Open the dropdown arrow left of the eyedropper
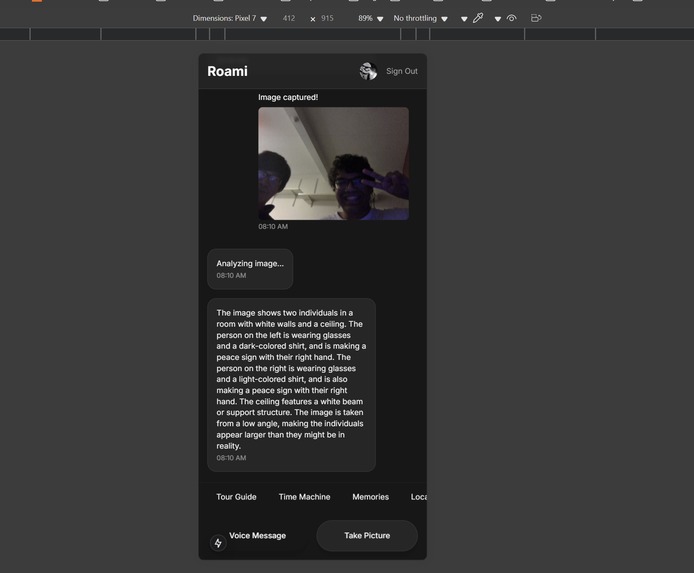The image size is (694, 573). 464,19
